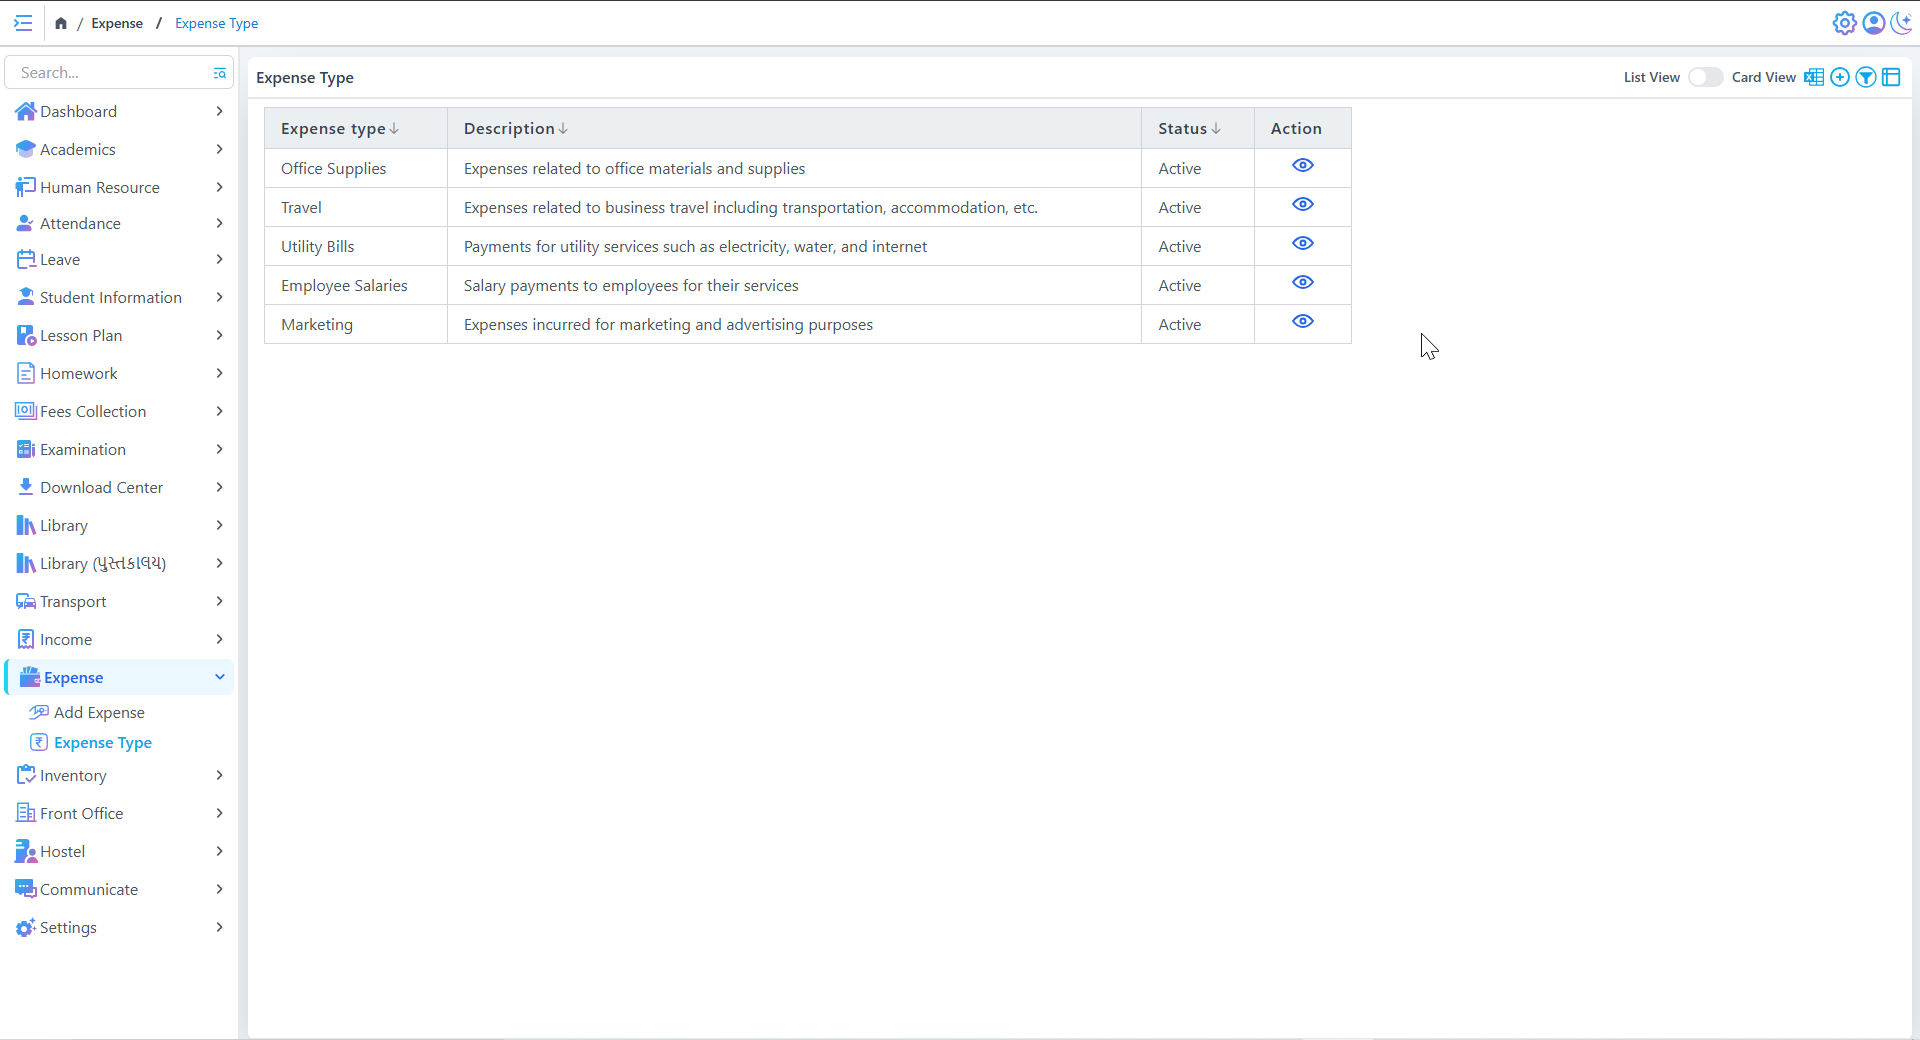This screenshot has height=1040, width=1920.
Task: Open the user profile icon
Action: point(1873,23)
